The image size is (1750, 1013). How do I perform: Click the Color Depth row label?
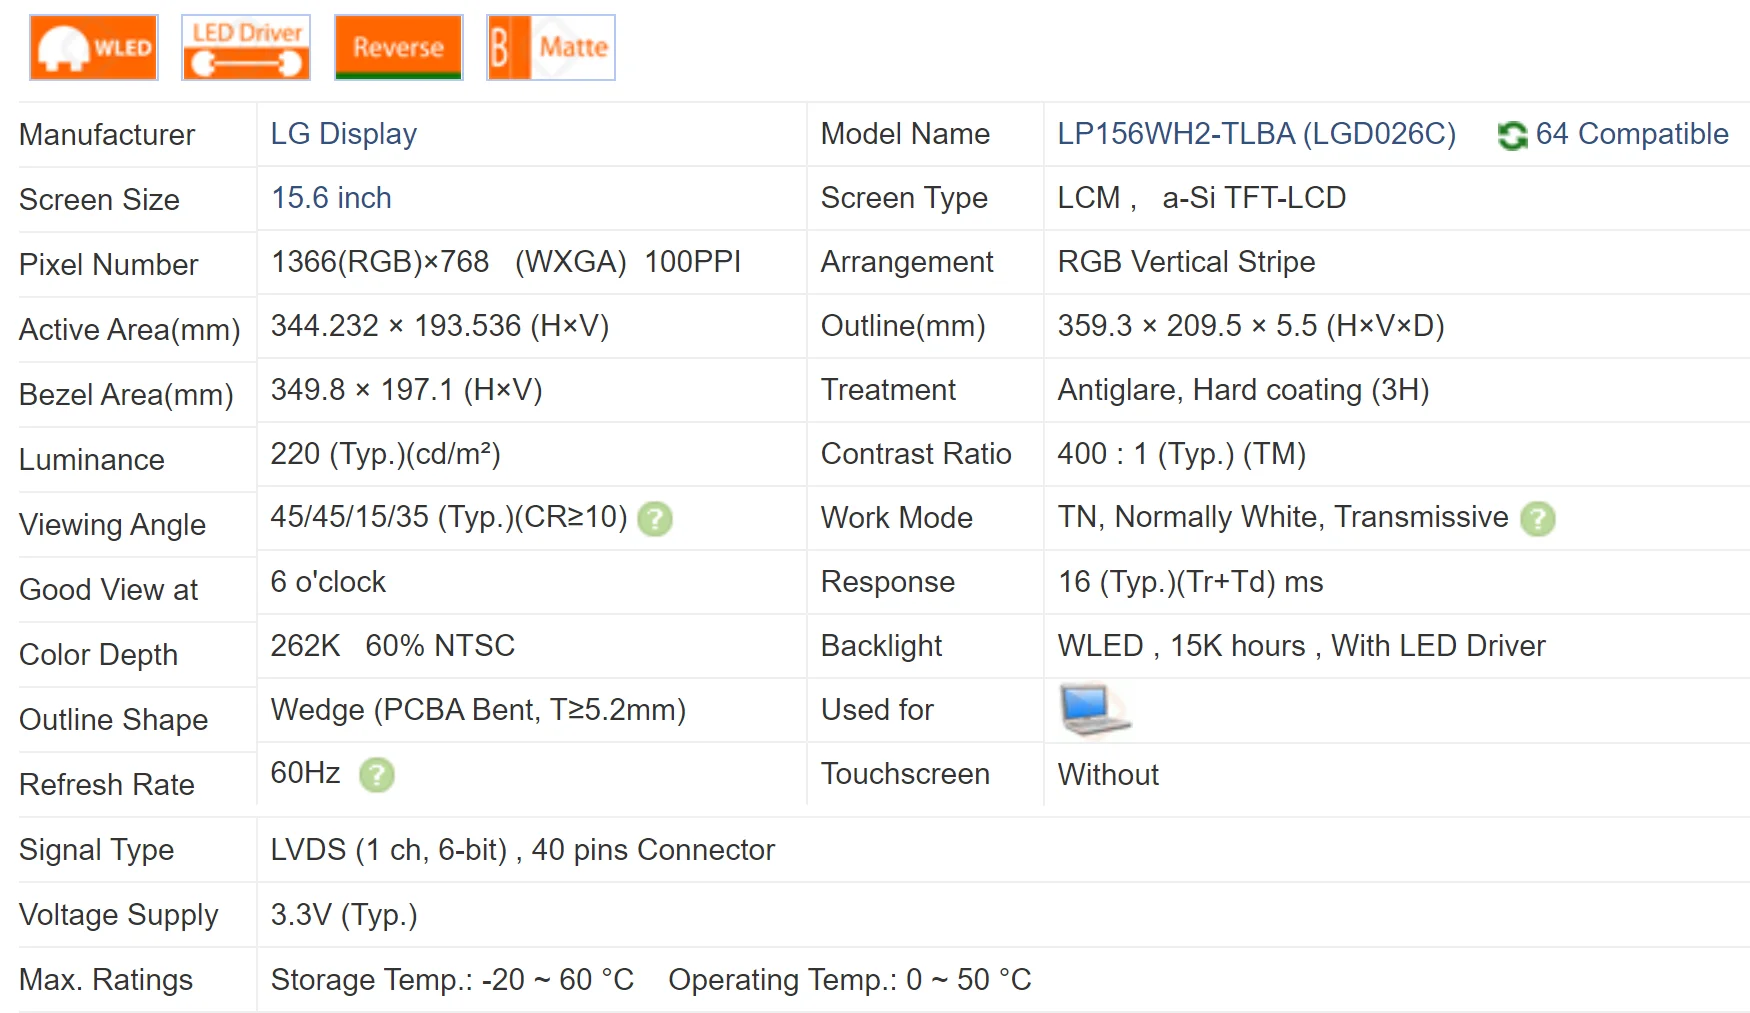point(98,654)
